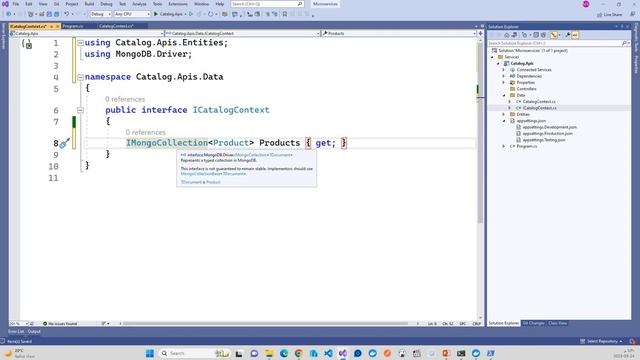Click the Windows Start button
Screen dimensions: 640x360
pos(150,353)
